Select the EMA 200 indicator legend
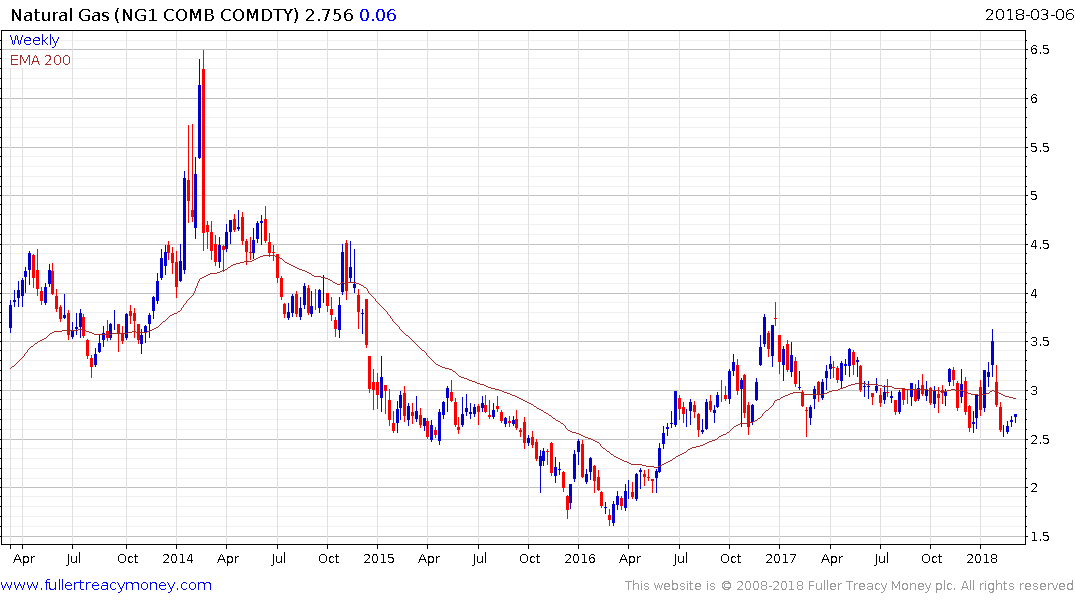Image resolution: width=1075 pixels, height=600 pixels. click(40, 60)
